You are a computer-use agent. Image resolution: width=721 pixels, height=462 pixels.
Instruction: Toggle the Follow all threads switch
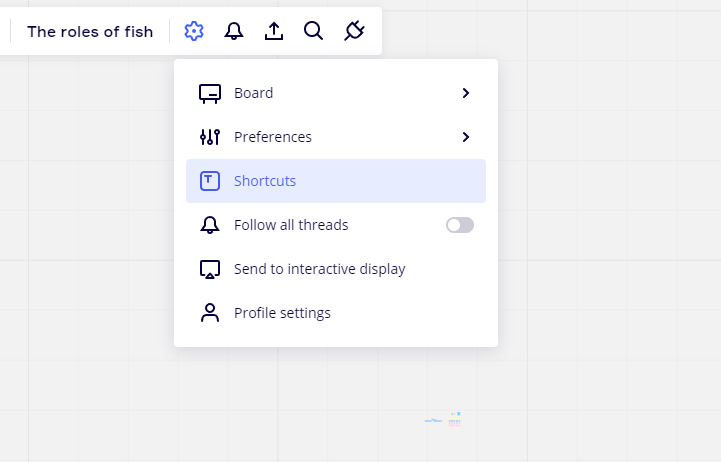coord(460,225)
